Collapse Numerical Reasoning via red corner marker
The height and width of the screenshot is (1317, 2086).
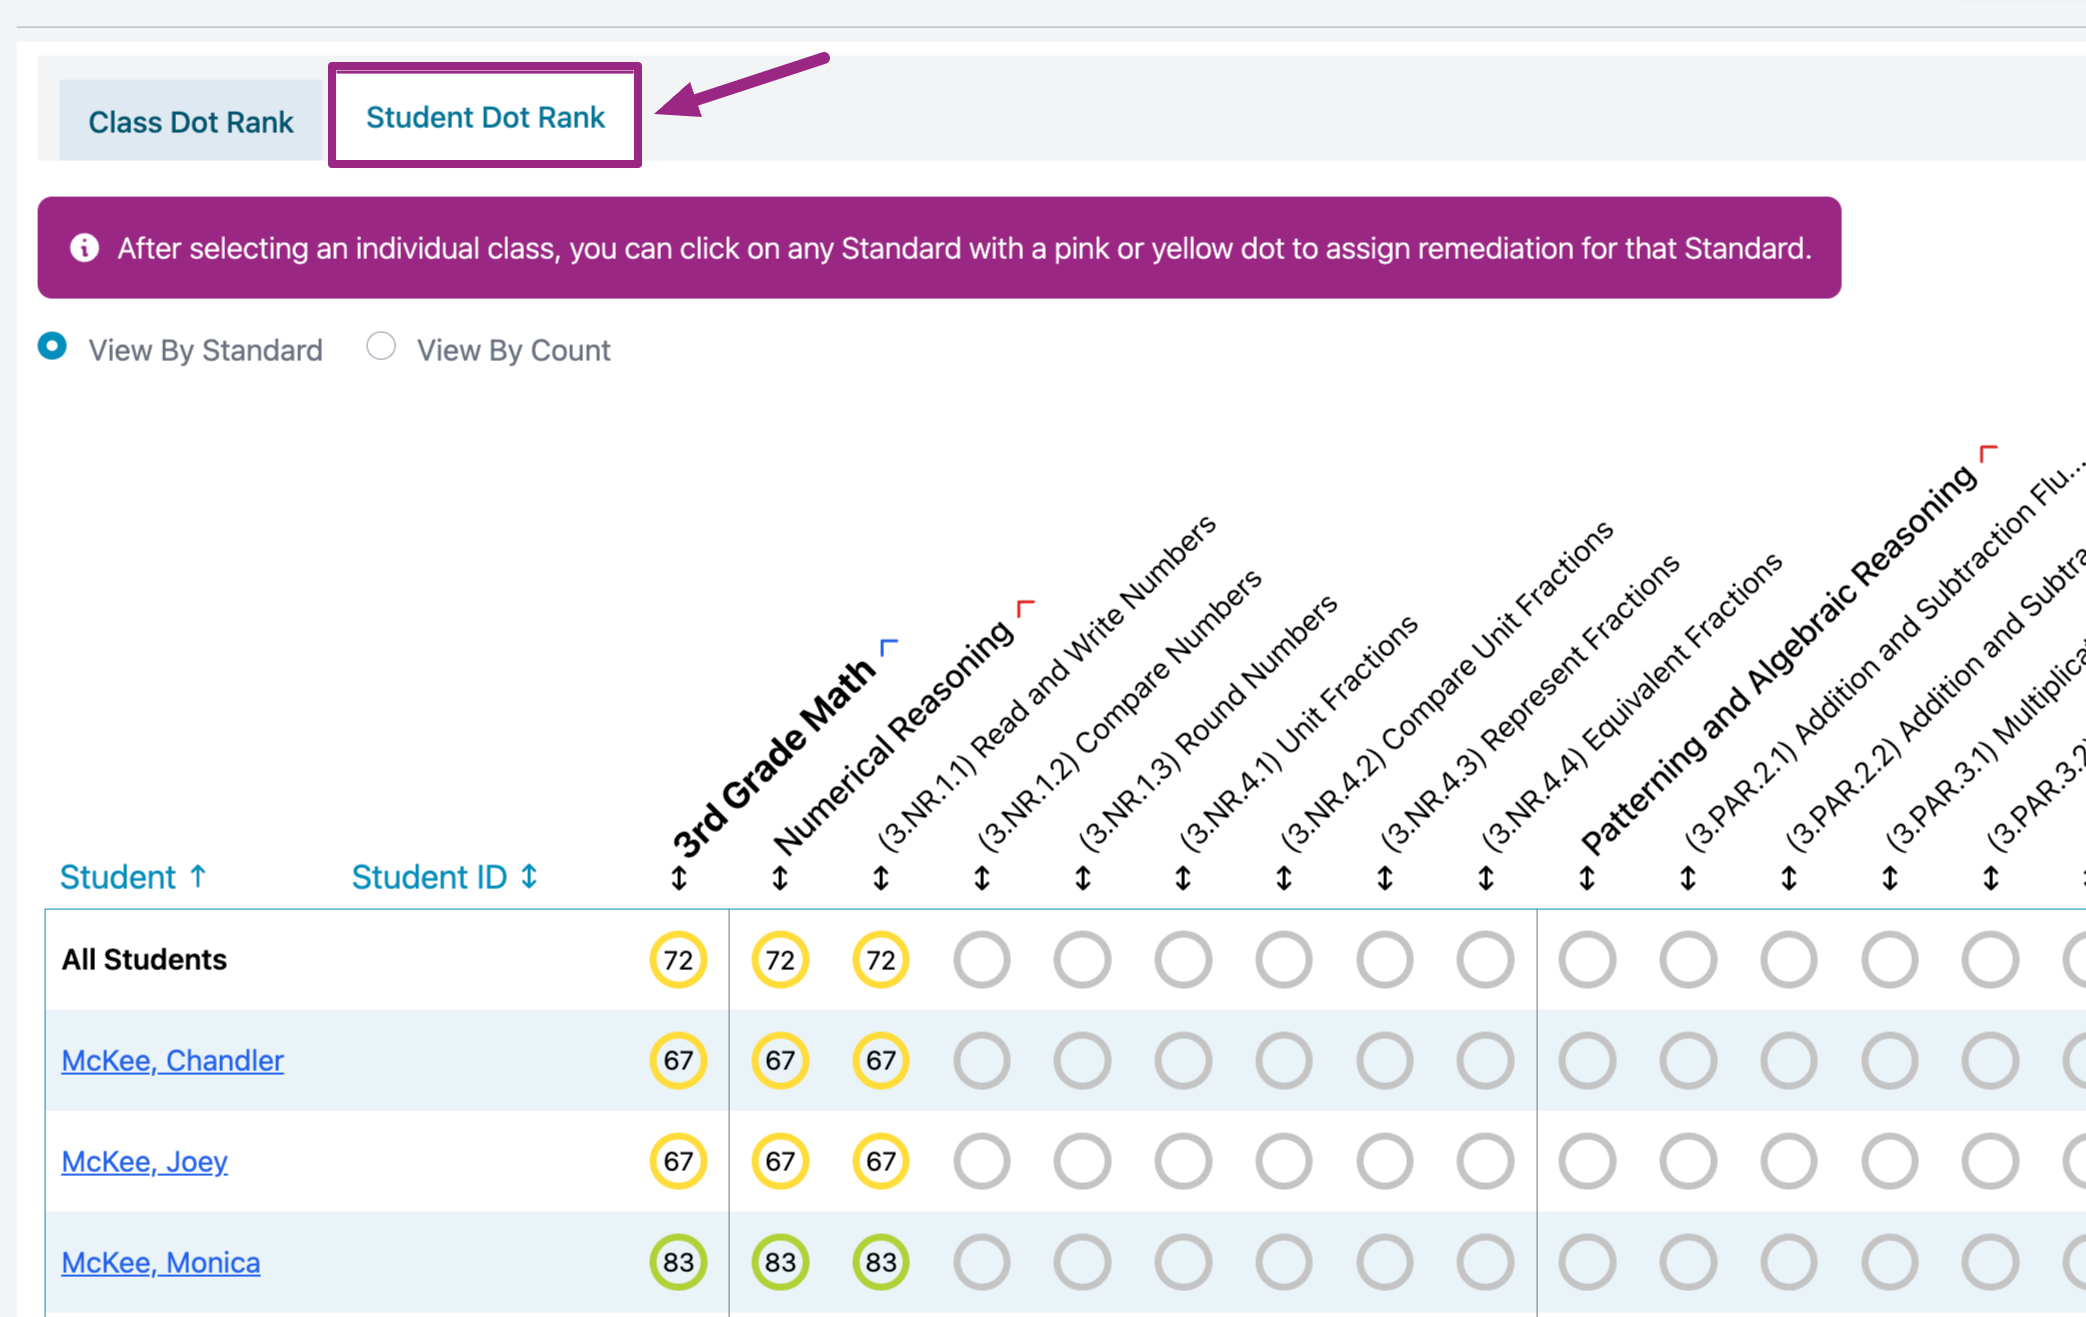point(1025,608)
